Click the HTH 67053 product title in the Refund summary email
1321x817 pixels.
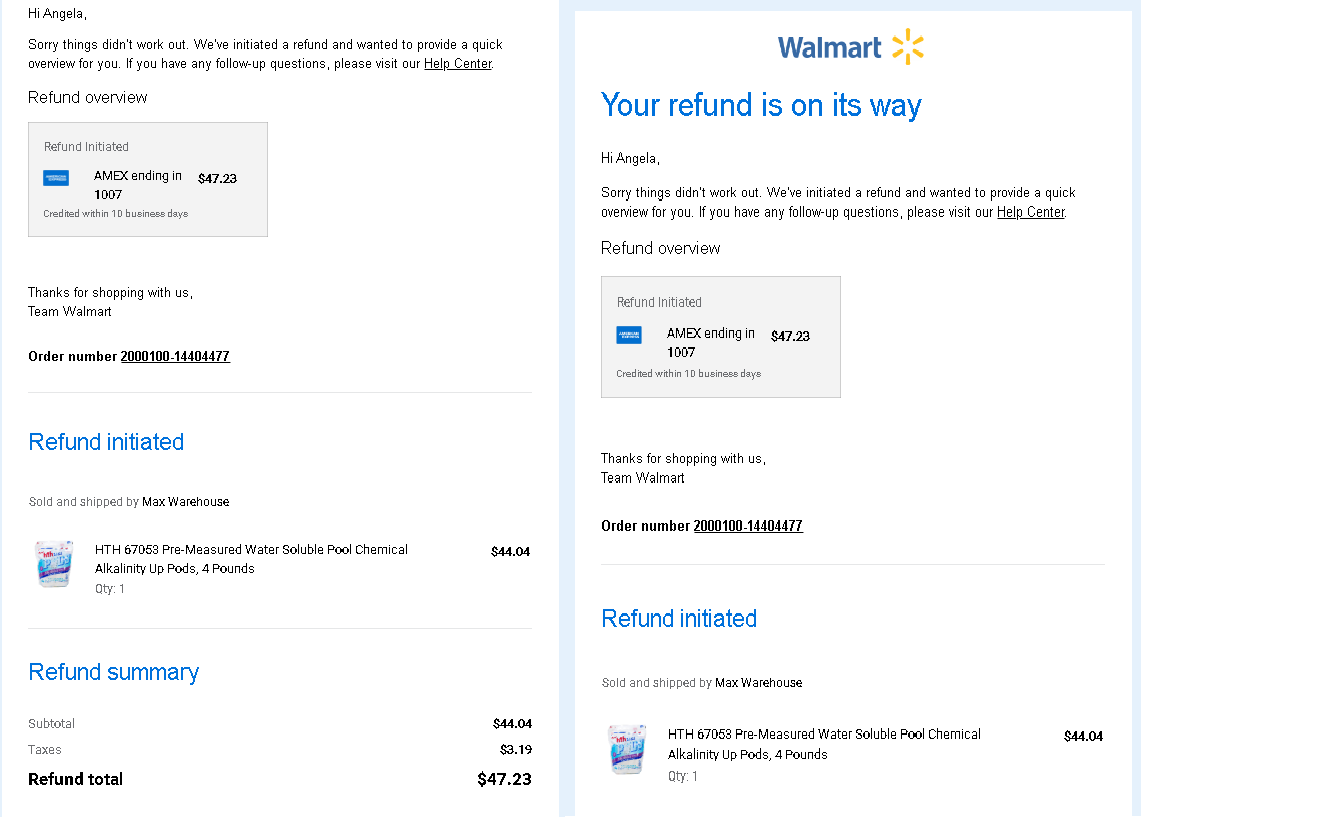(x=251, y=559)
